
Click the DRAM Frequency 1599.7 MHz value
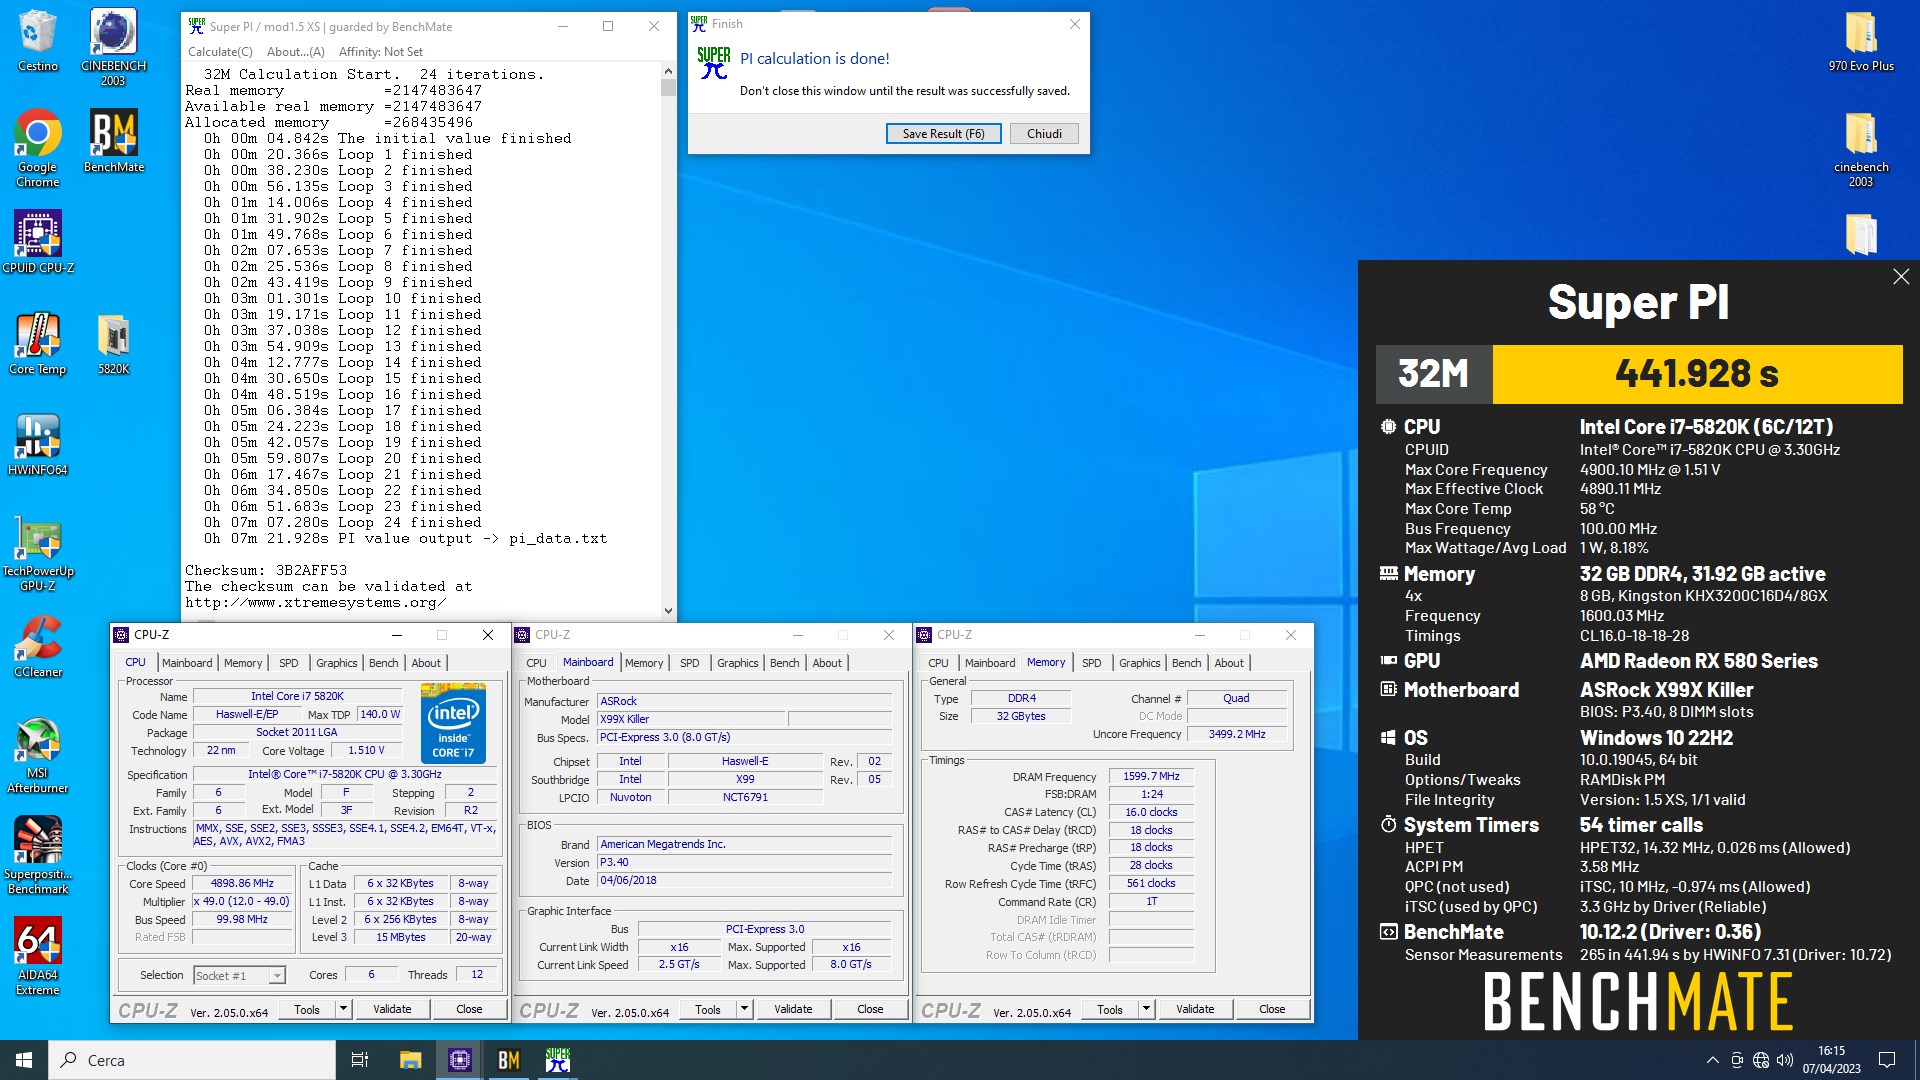(x=1152, y=776)
